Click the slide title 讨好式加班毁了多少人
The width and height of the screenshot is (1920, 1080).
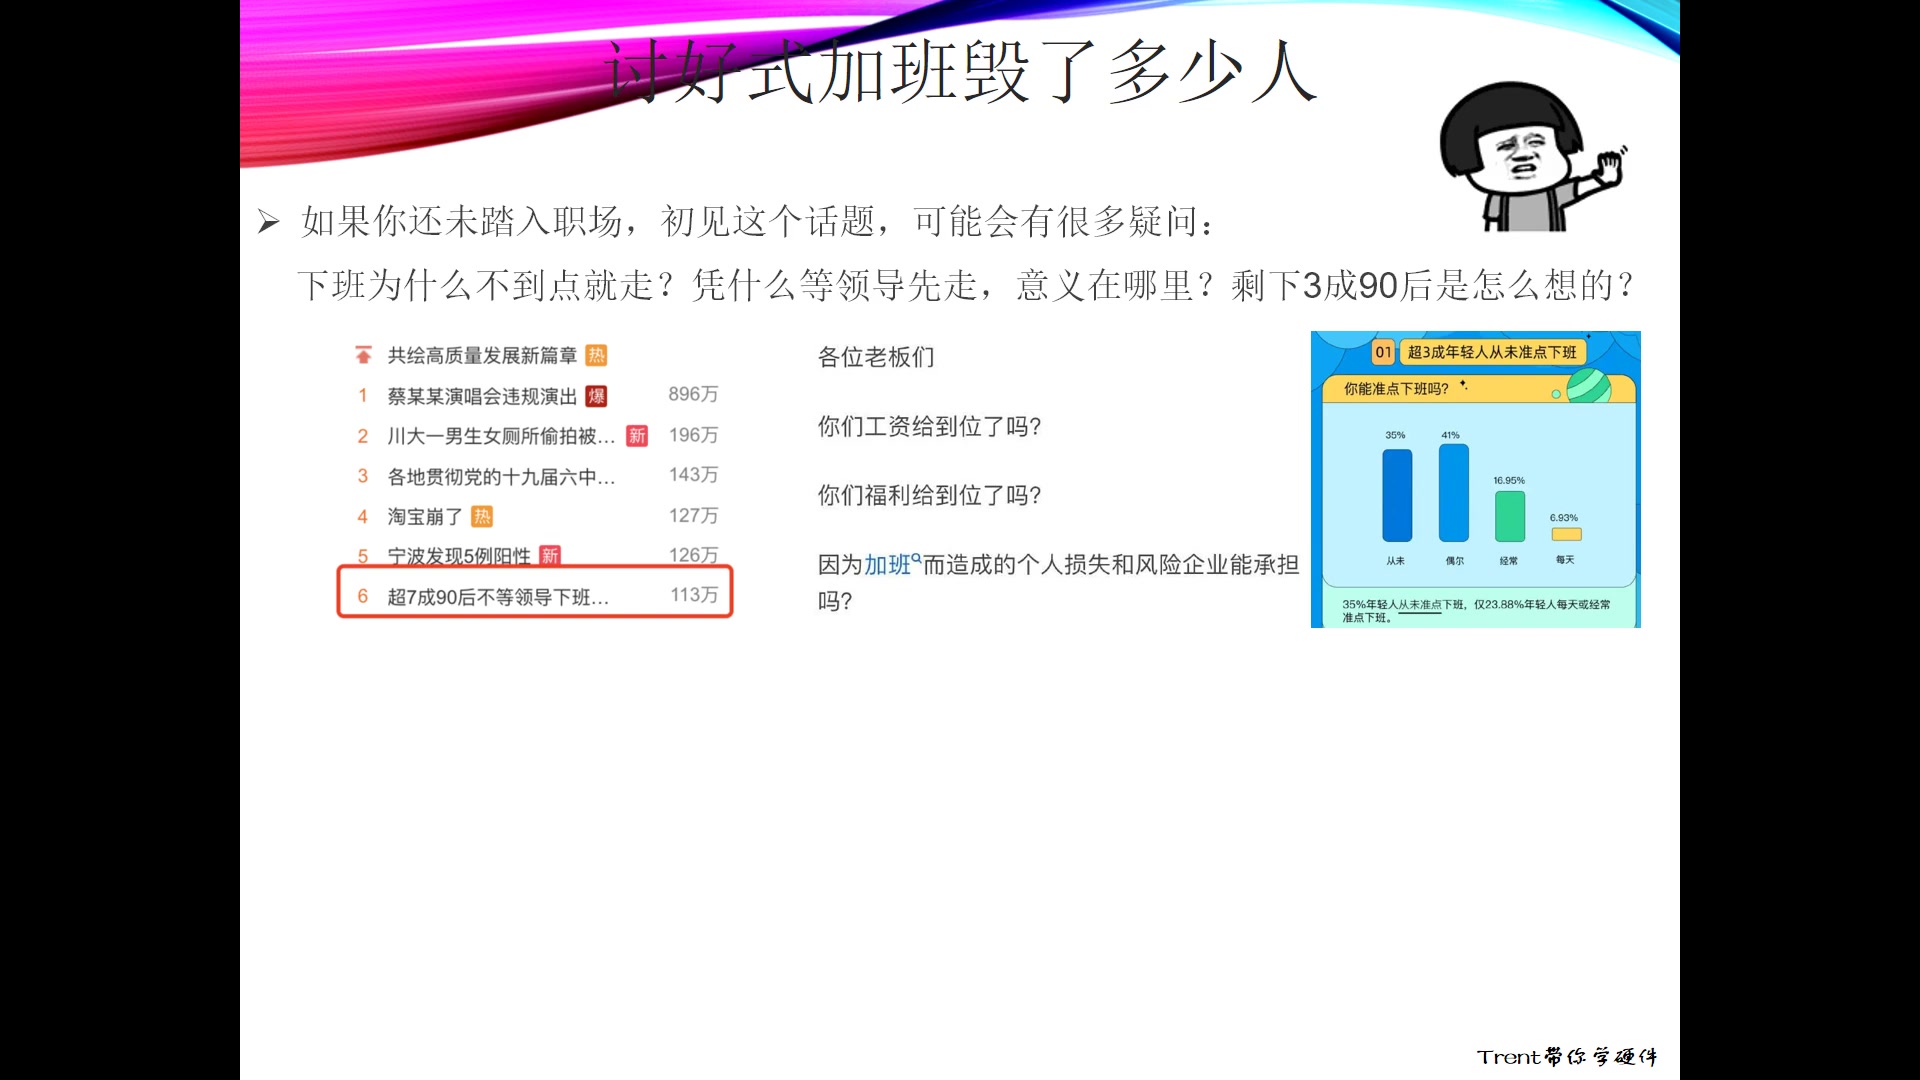point(960,72)
